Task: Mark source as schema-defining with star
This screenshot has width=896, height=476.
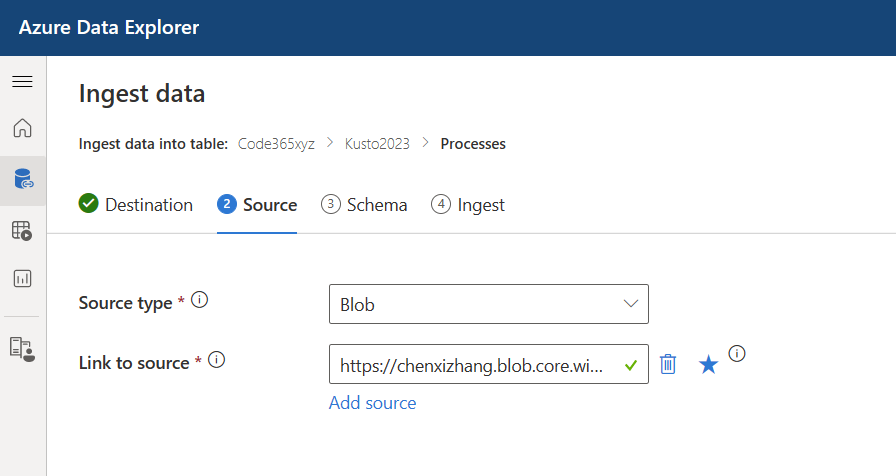Action: [x=708, y=364]
